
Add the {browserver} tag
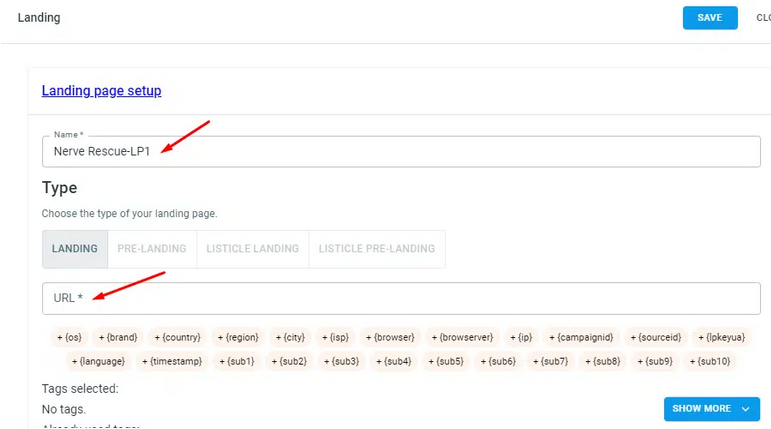pyautogui.click(x=462, y=337)
